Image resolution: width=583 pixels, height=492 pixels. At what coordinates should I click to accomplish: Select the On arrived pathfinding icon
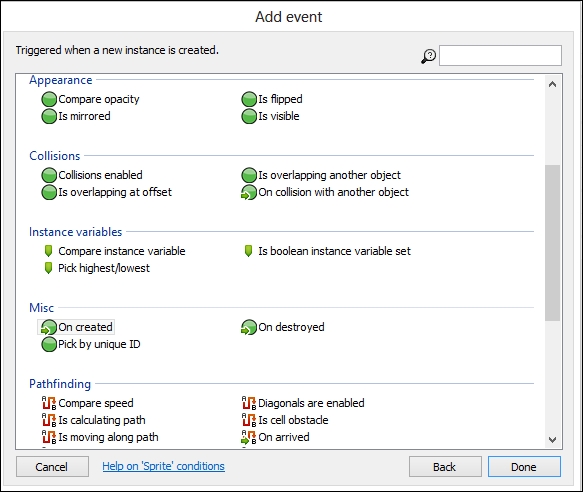click(249, 437)
